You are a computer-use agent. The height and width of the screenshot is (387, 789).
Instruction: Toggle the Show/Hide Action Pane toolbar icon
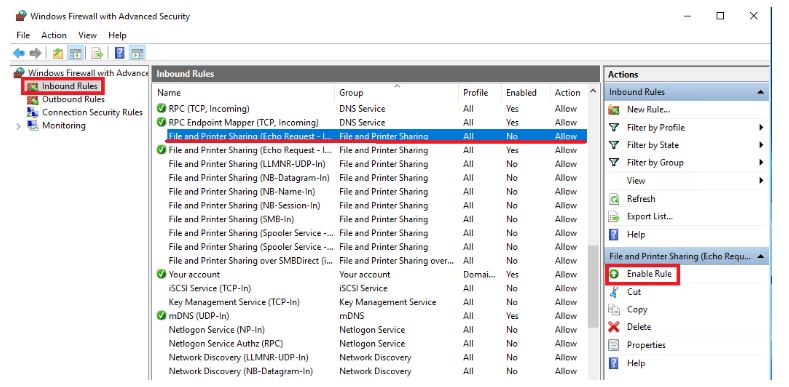(x=137, y=53)
